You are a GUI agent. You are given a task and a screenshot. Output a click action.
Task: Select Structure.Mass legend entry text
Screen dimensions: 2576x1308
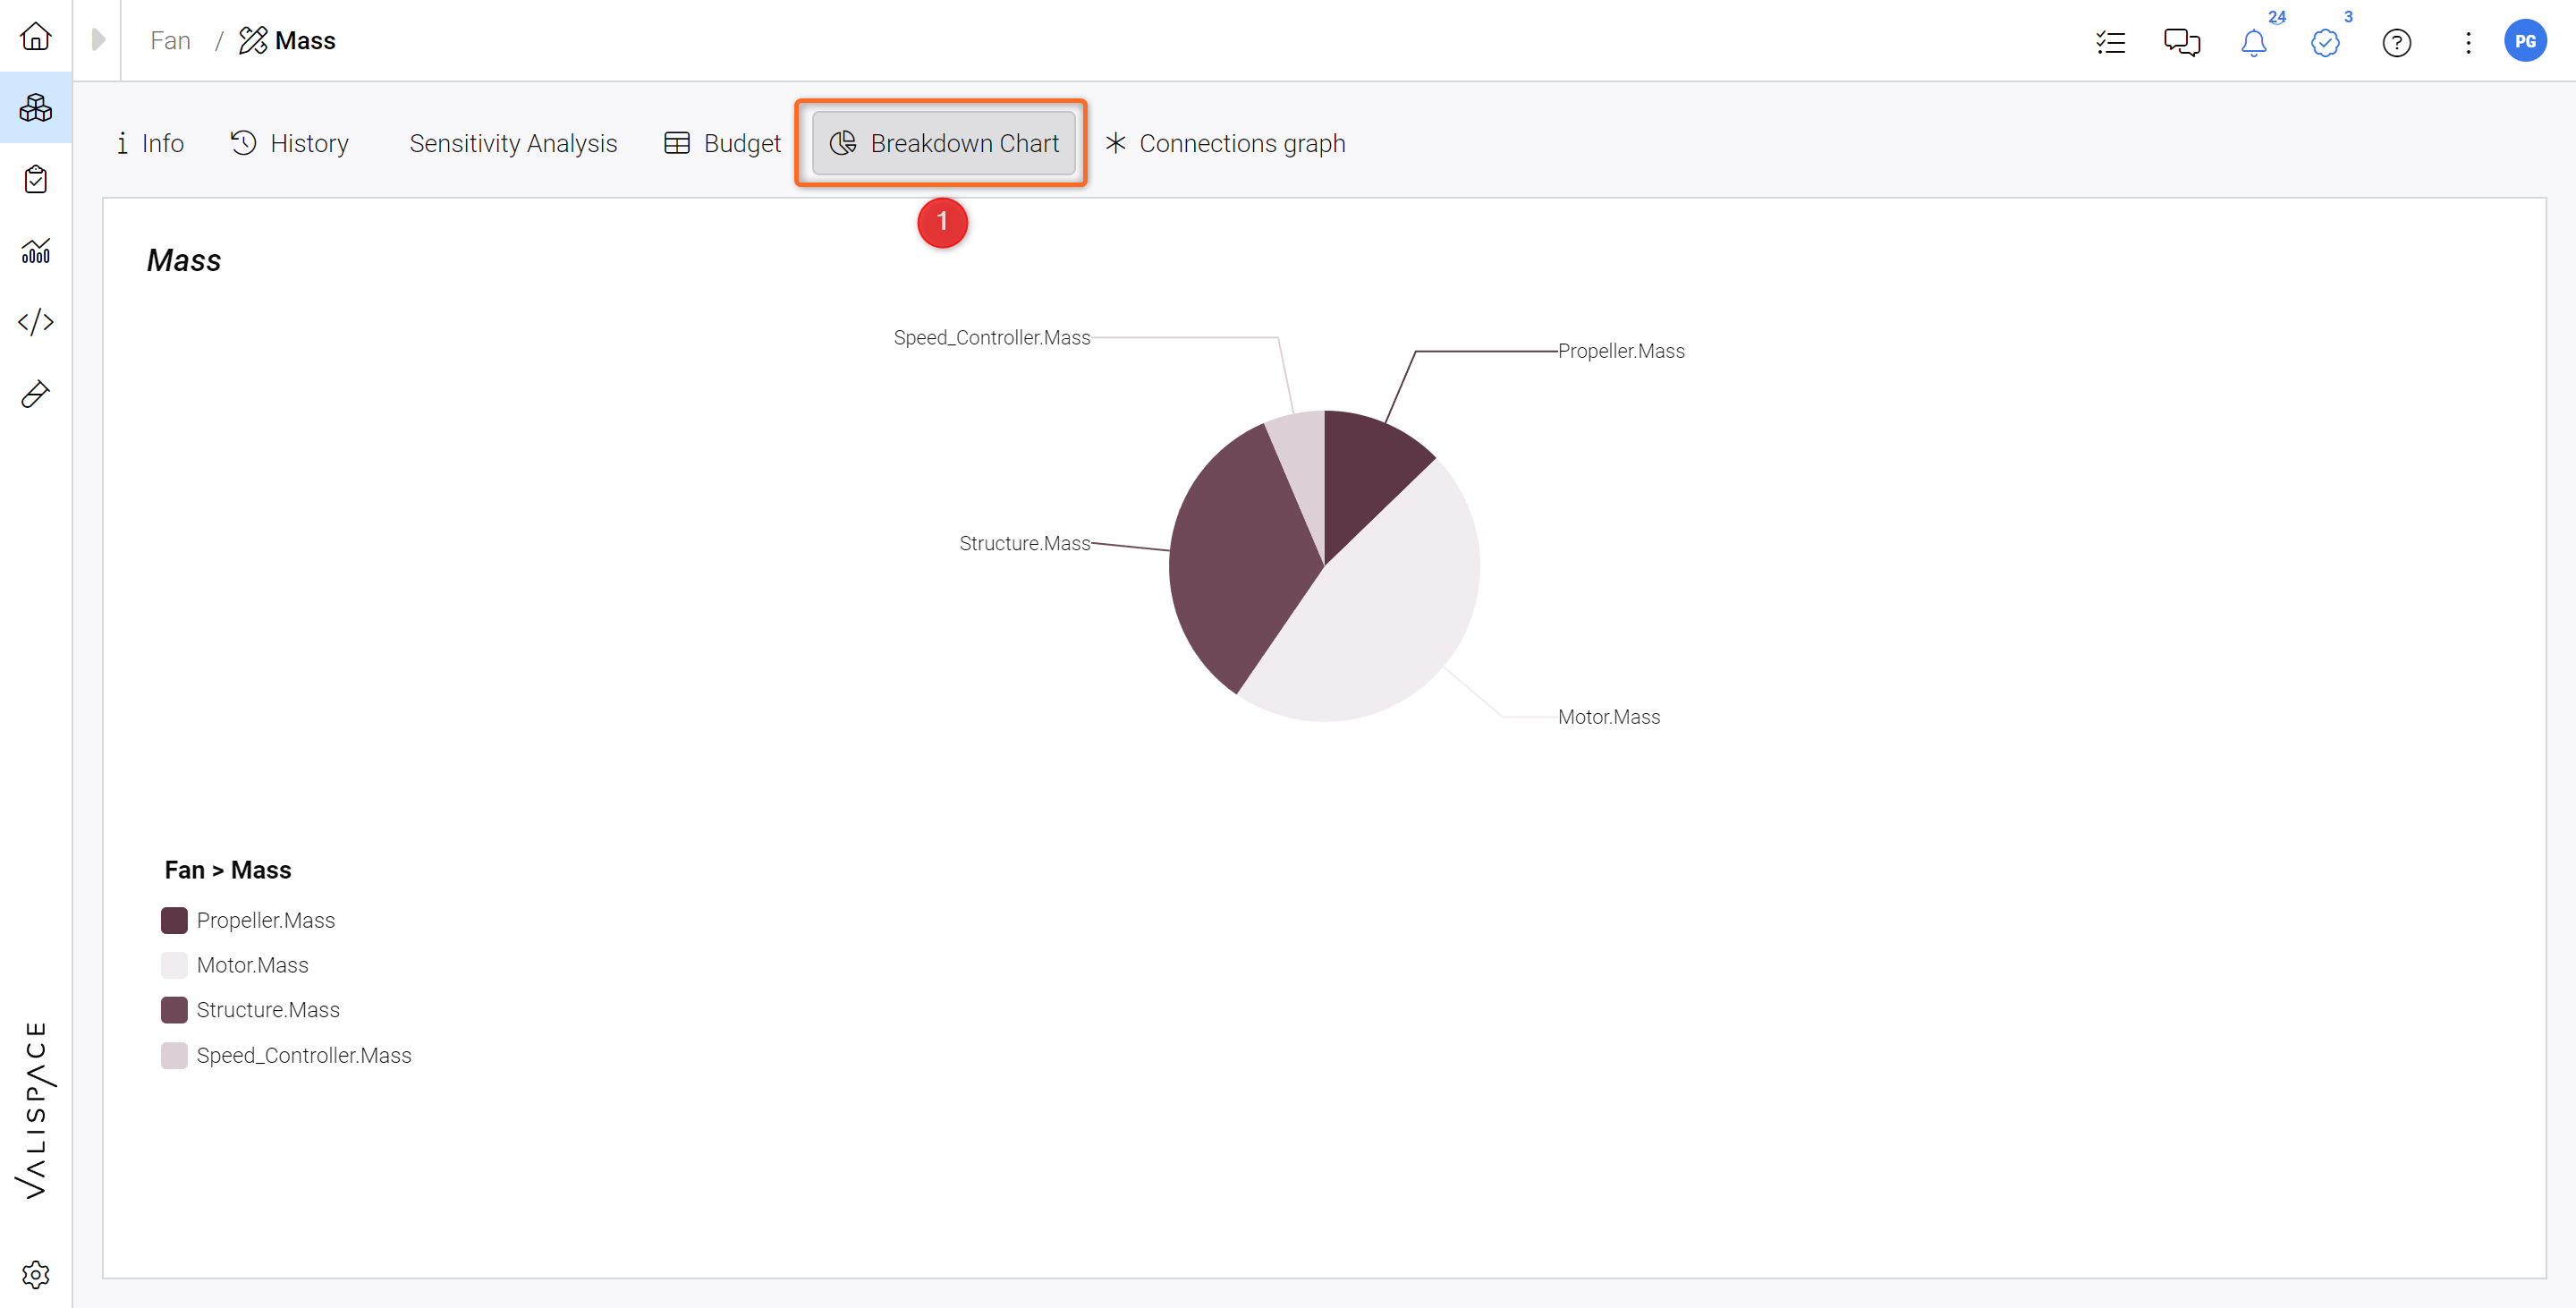point(268,1010)
